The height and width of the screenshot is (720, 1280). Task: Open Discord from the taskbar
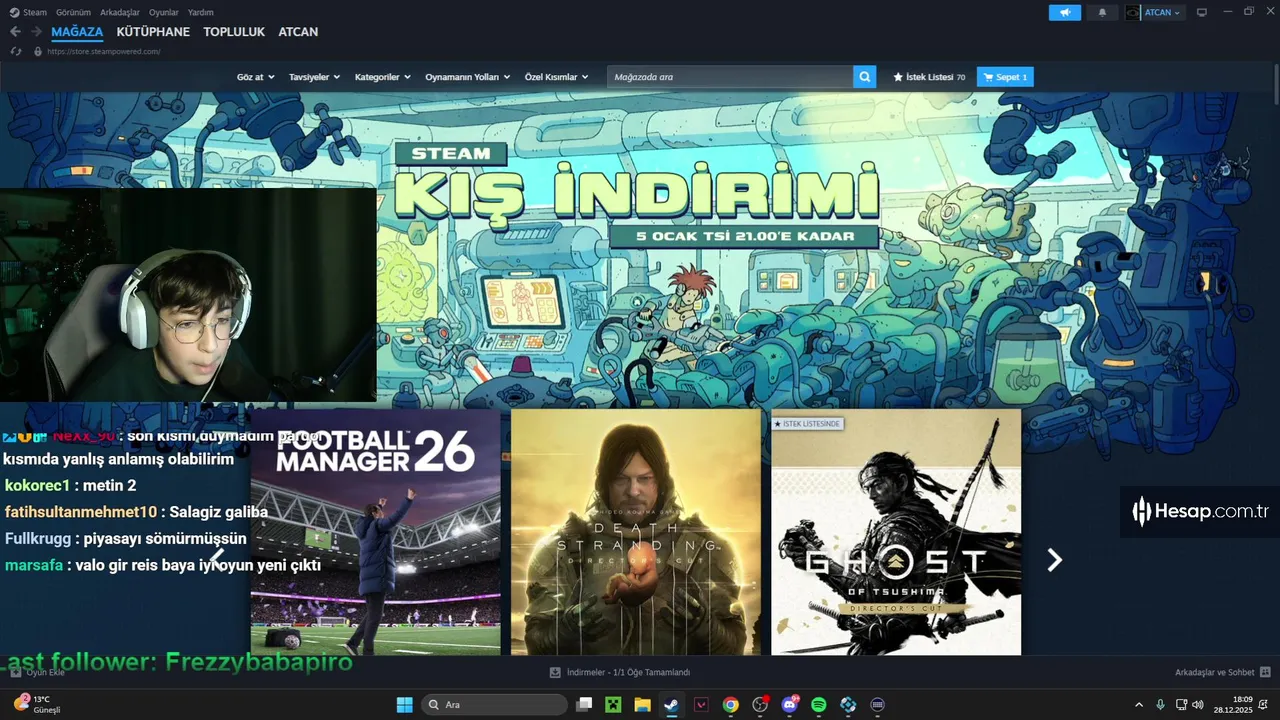tap(790, 705)
